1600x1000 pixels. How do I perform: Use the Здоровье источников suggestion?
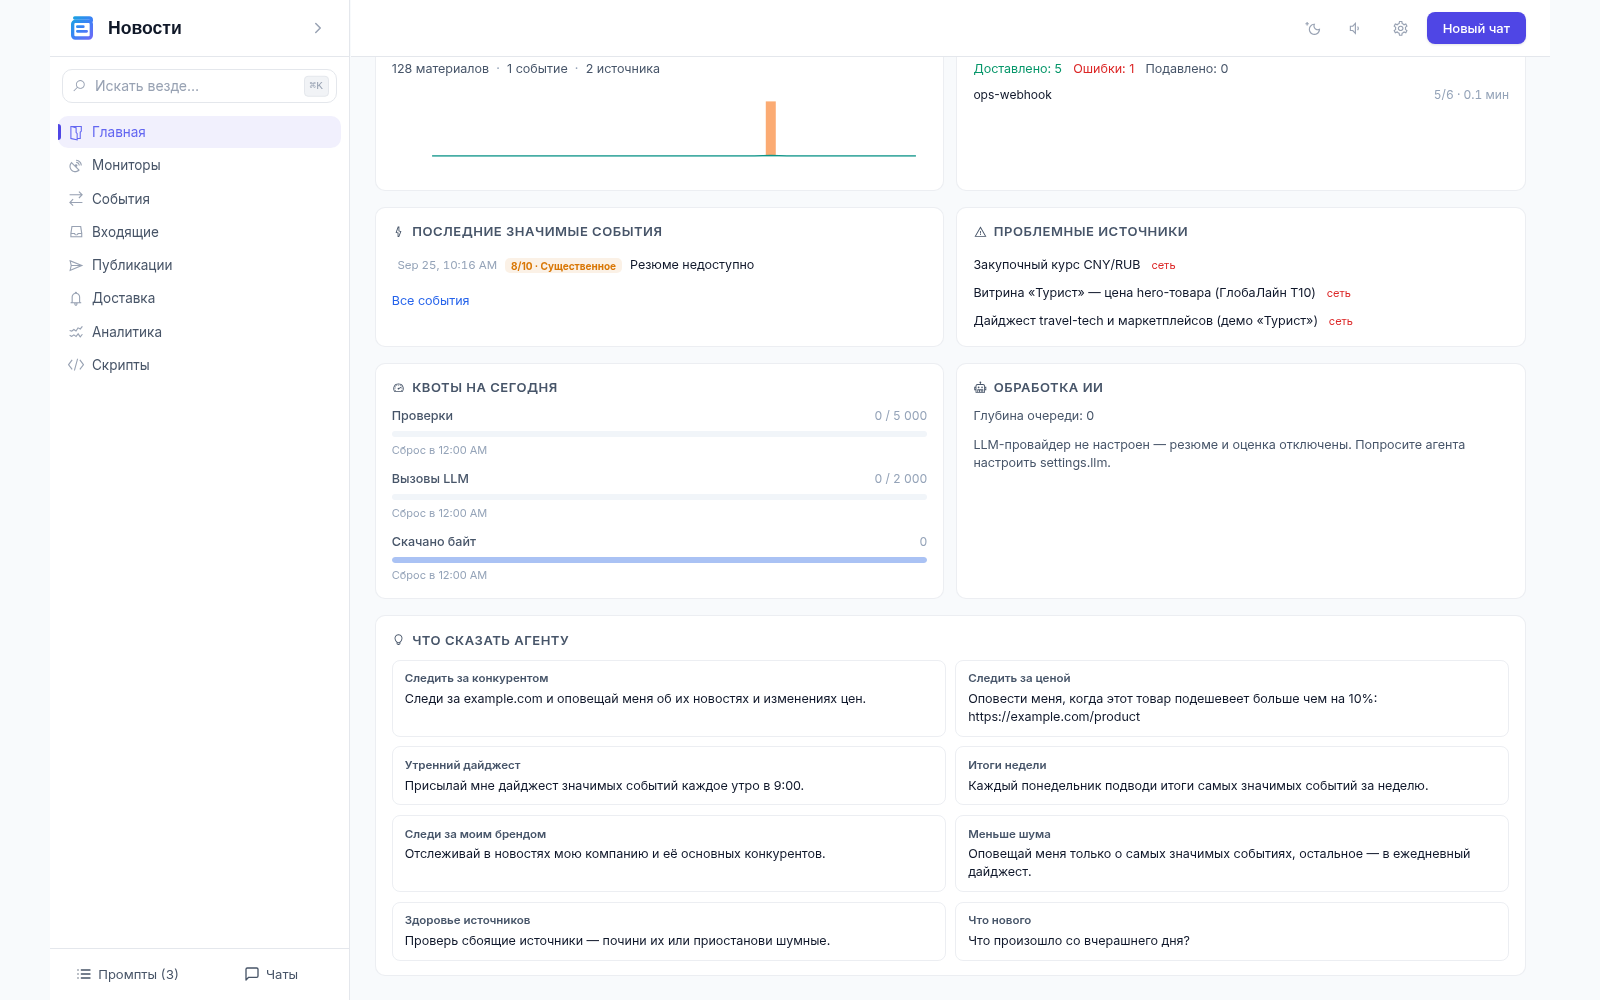[669, 931]
